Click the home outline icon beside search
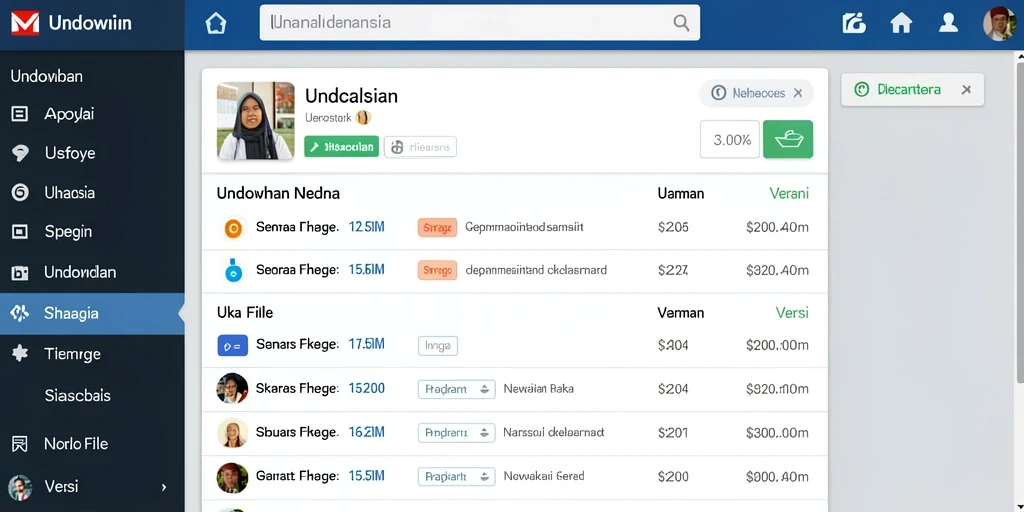The width and height of the screenshot is (1024, 512). (x=216, y=24)
